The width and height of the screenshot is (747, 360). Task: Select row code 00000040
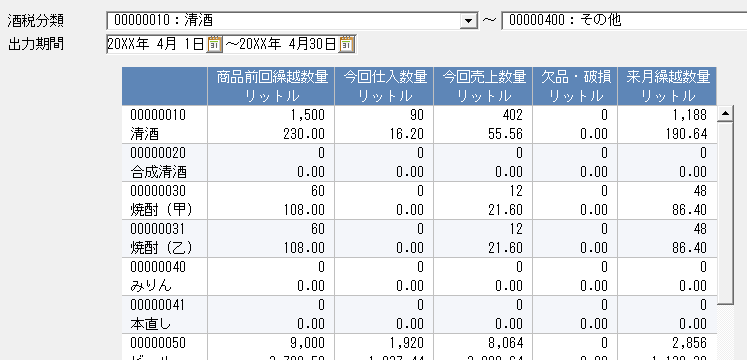point(158,267)
